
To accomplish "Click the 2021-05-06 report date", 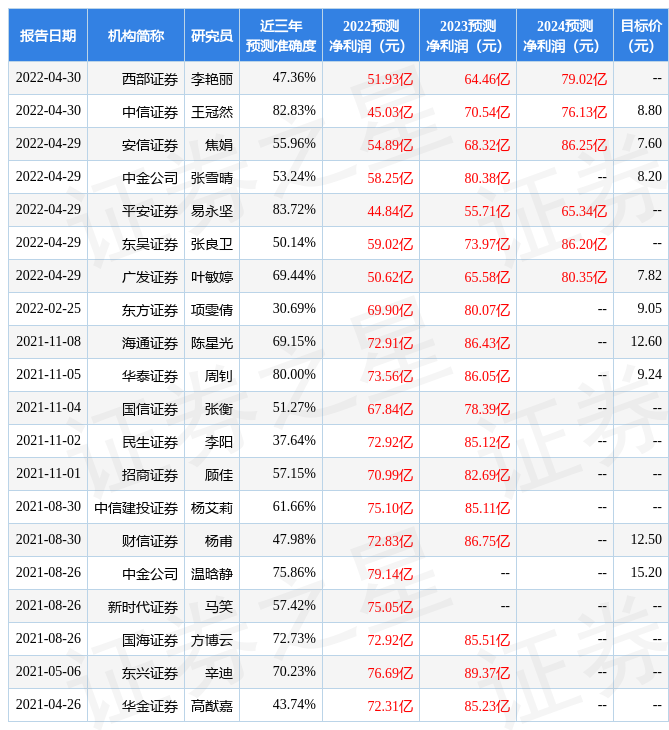I will (x=48, y=671).
